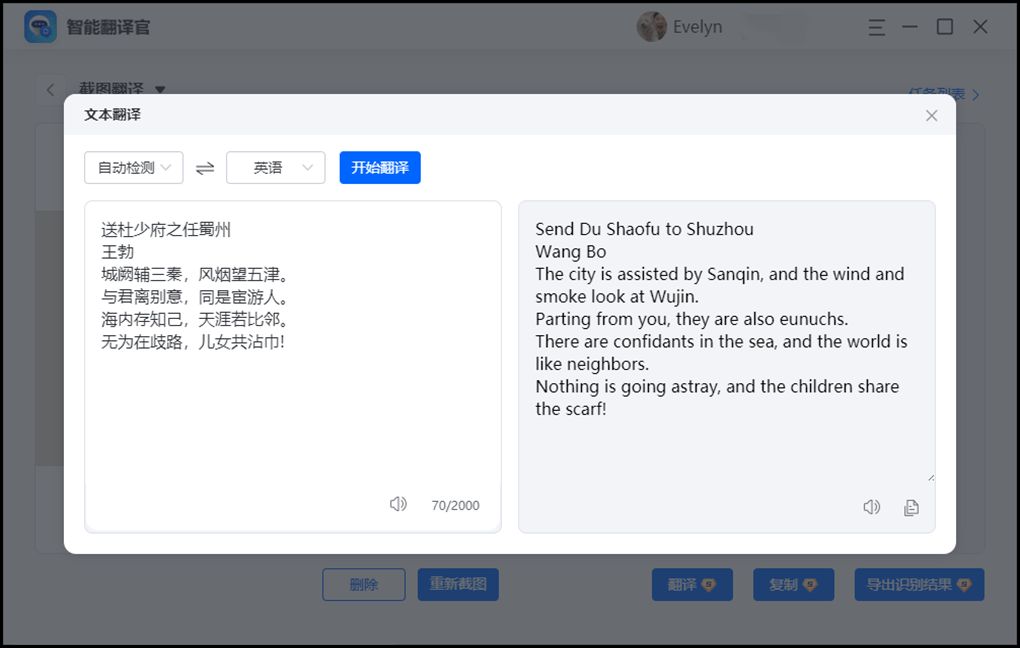Open the 英语 target language dropdown
The height and width of the screenshot is (648, 1020).
pos(276,168)
